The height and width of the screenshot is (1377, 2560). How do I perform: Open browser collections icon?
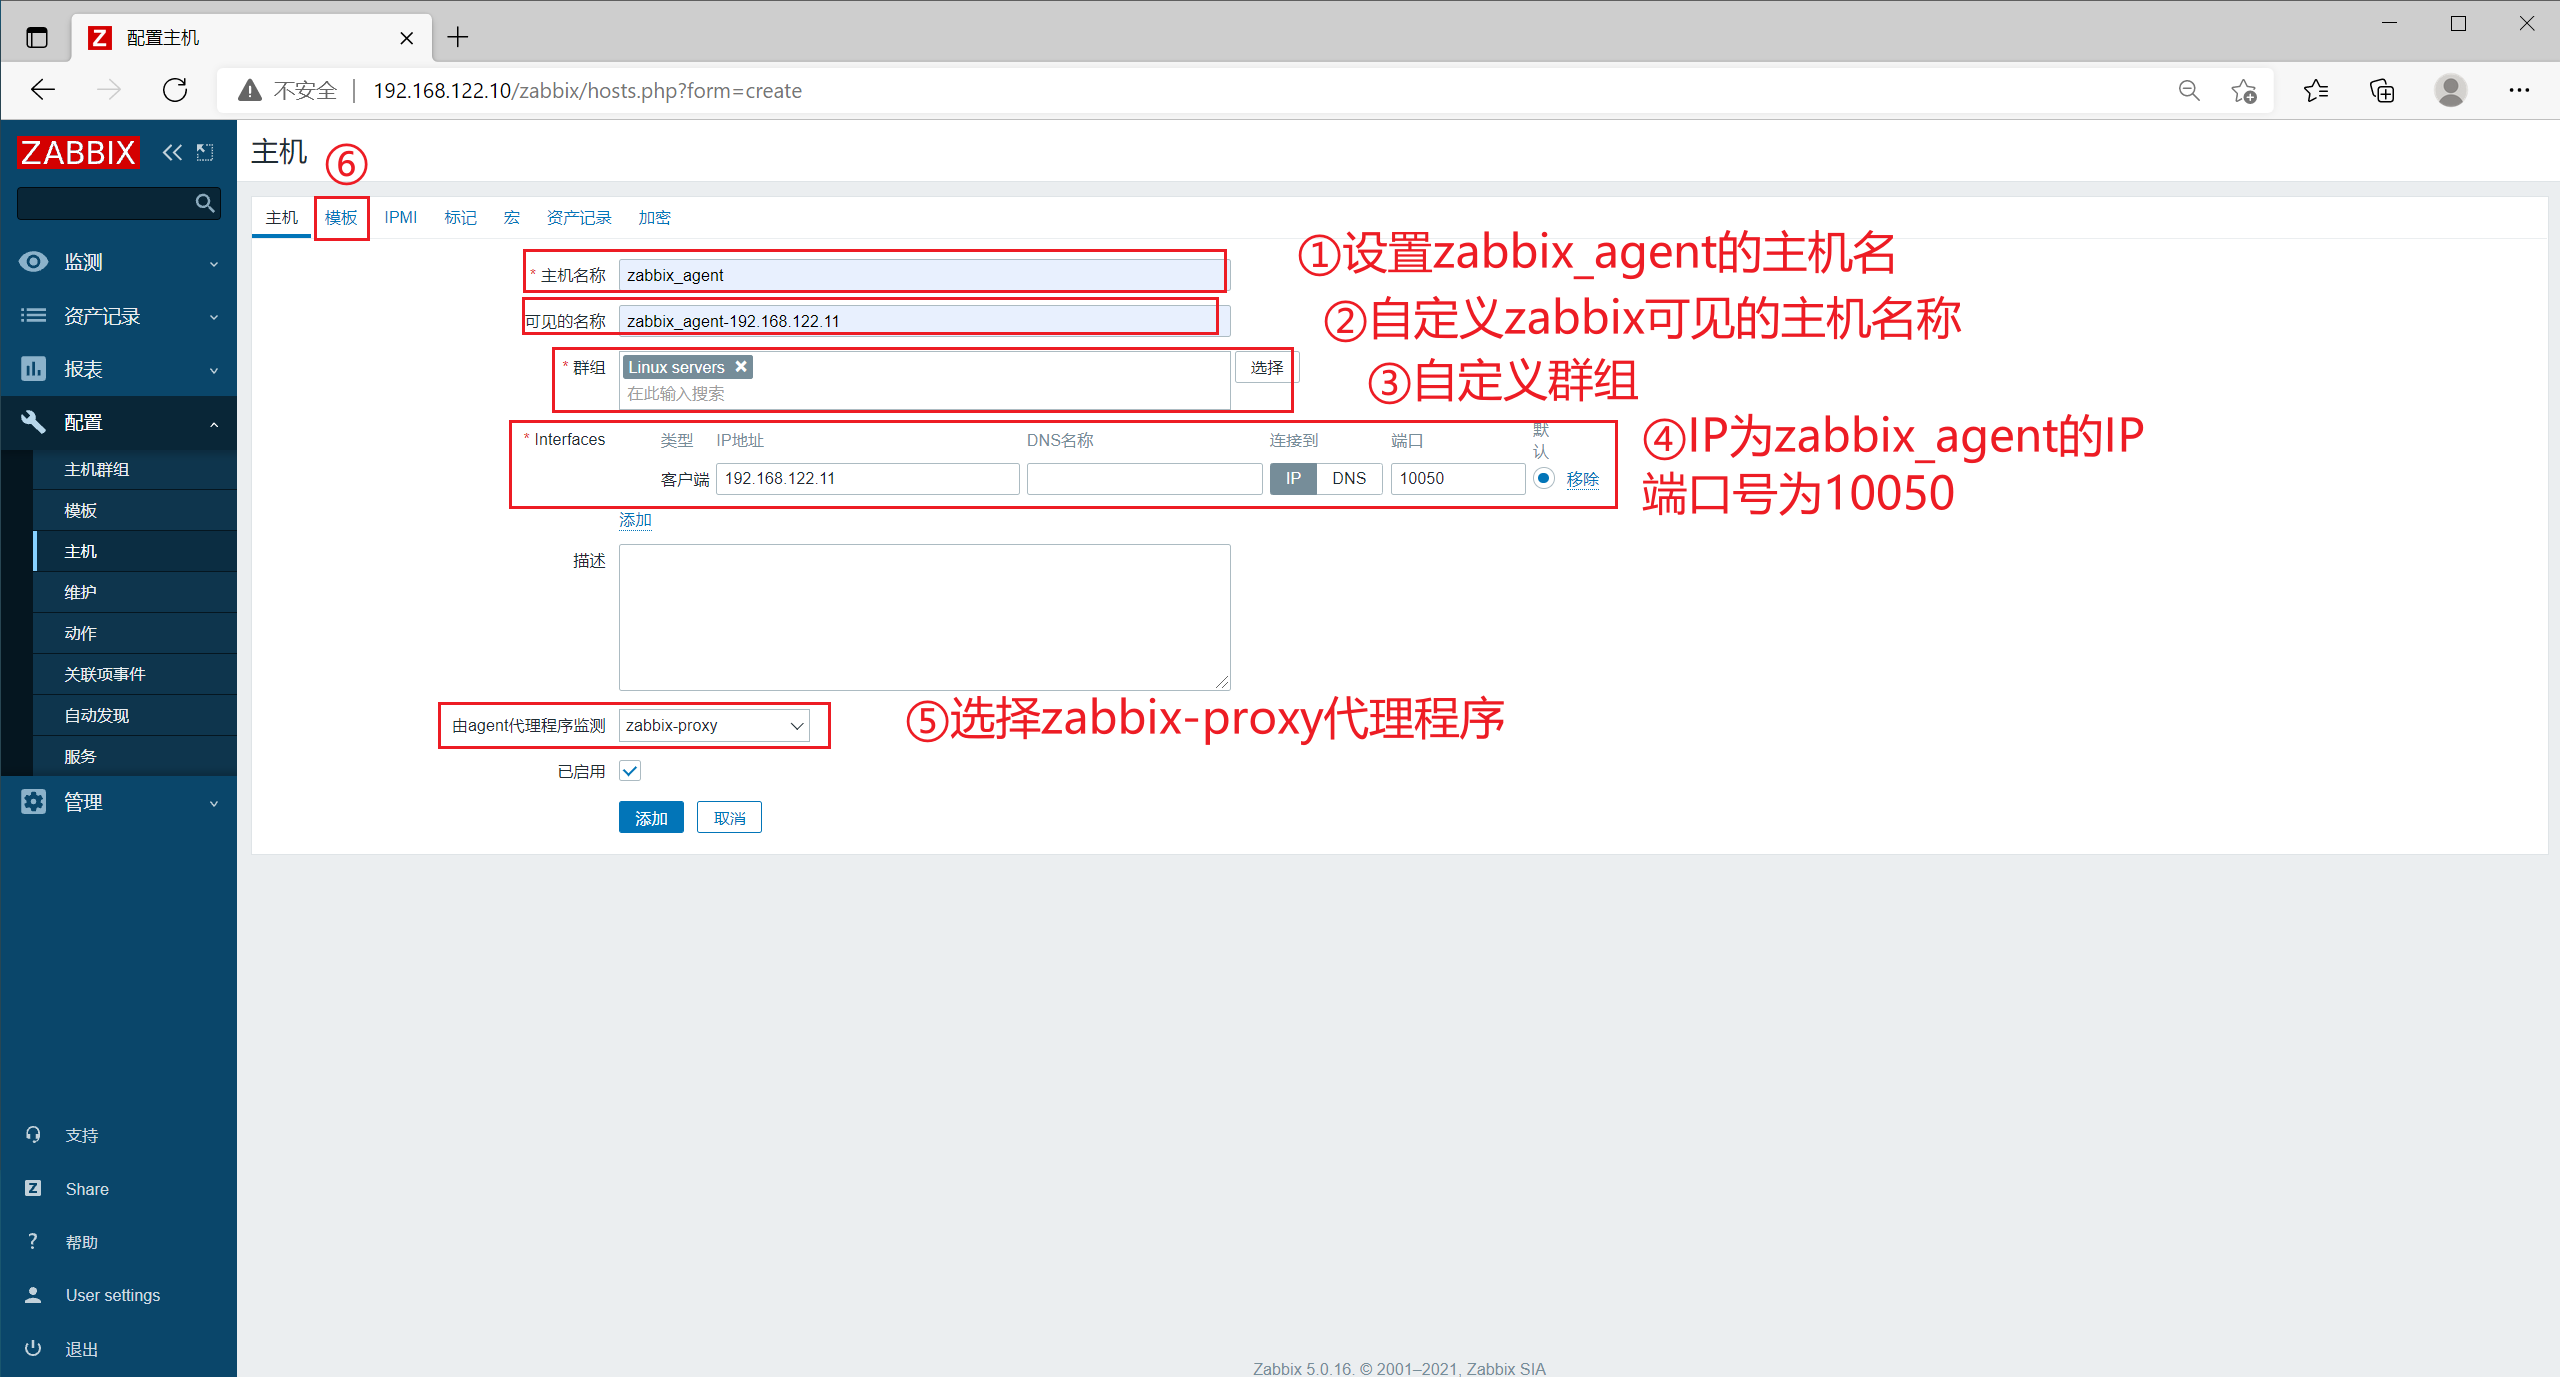tap(2383, 91)
